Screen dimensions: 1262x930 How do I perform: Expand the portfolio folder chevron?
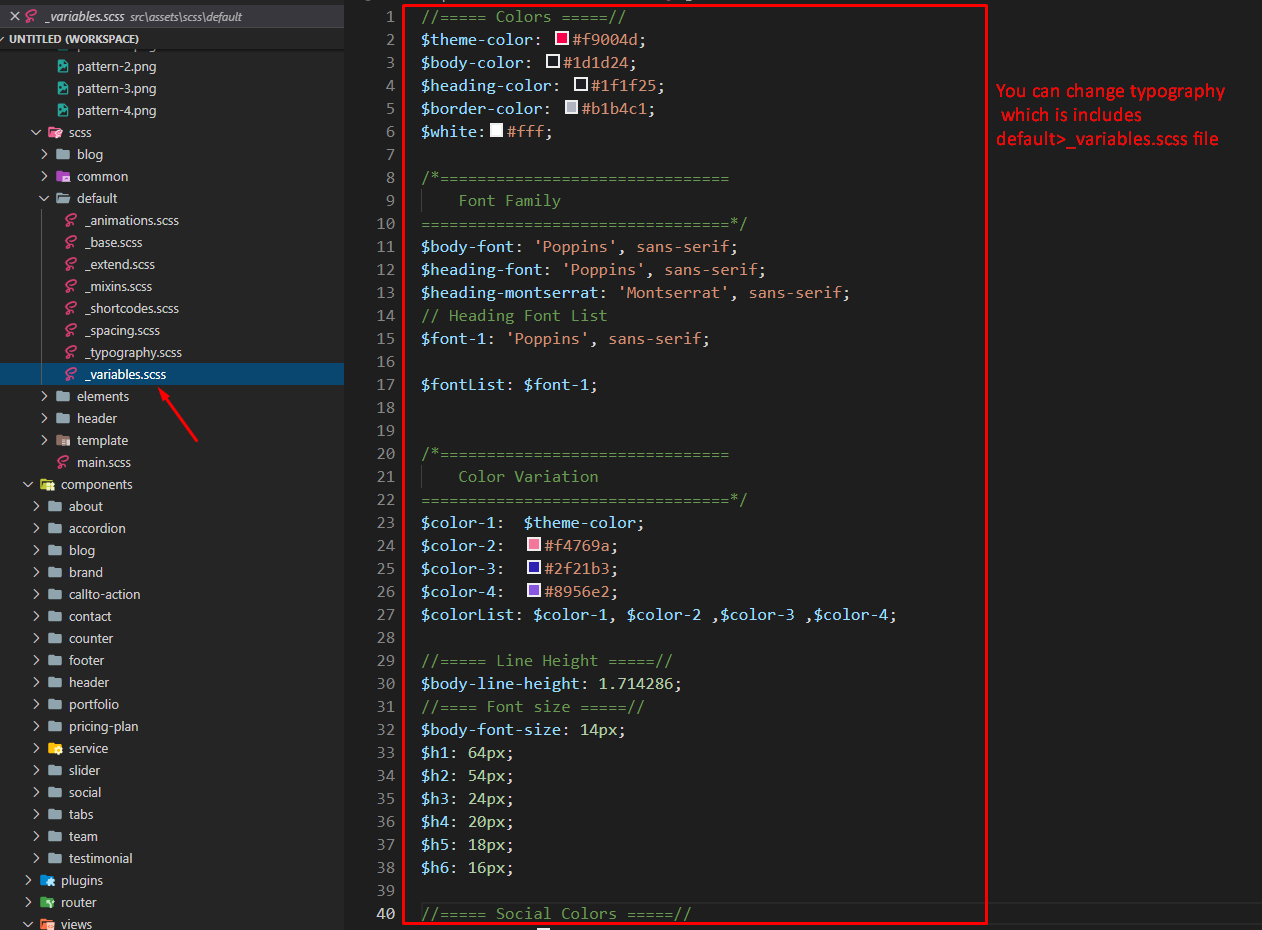coord(36,704)
